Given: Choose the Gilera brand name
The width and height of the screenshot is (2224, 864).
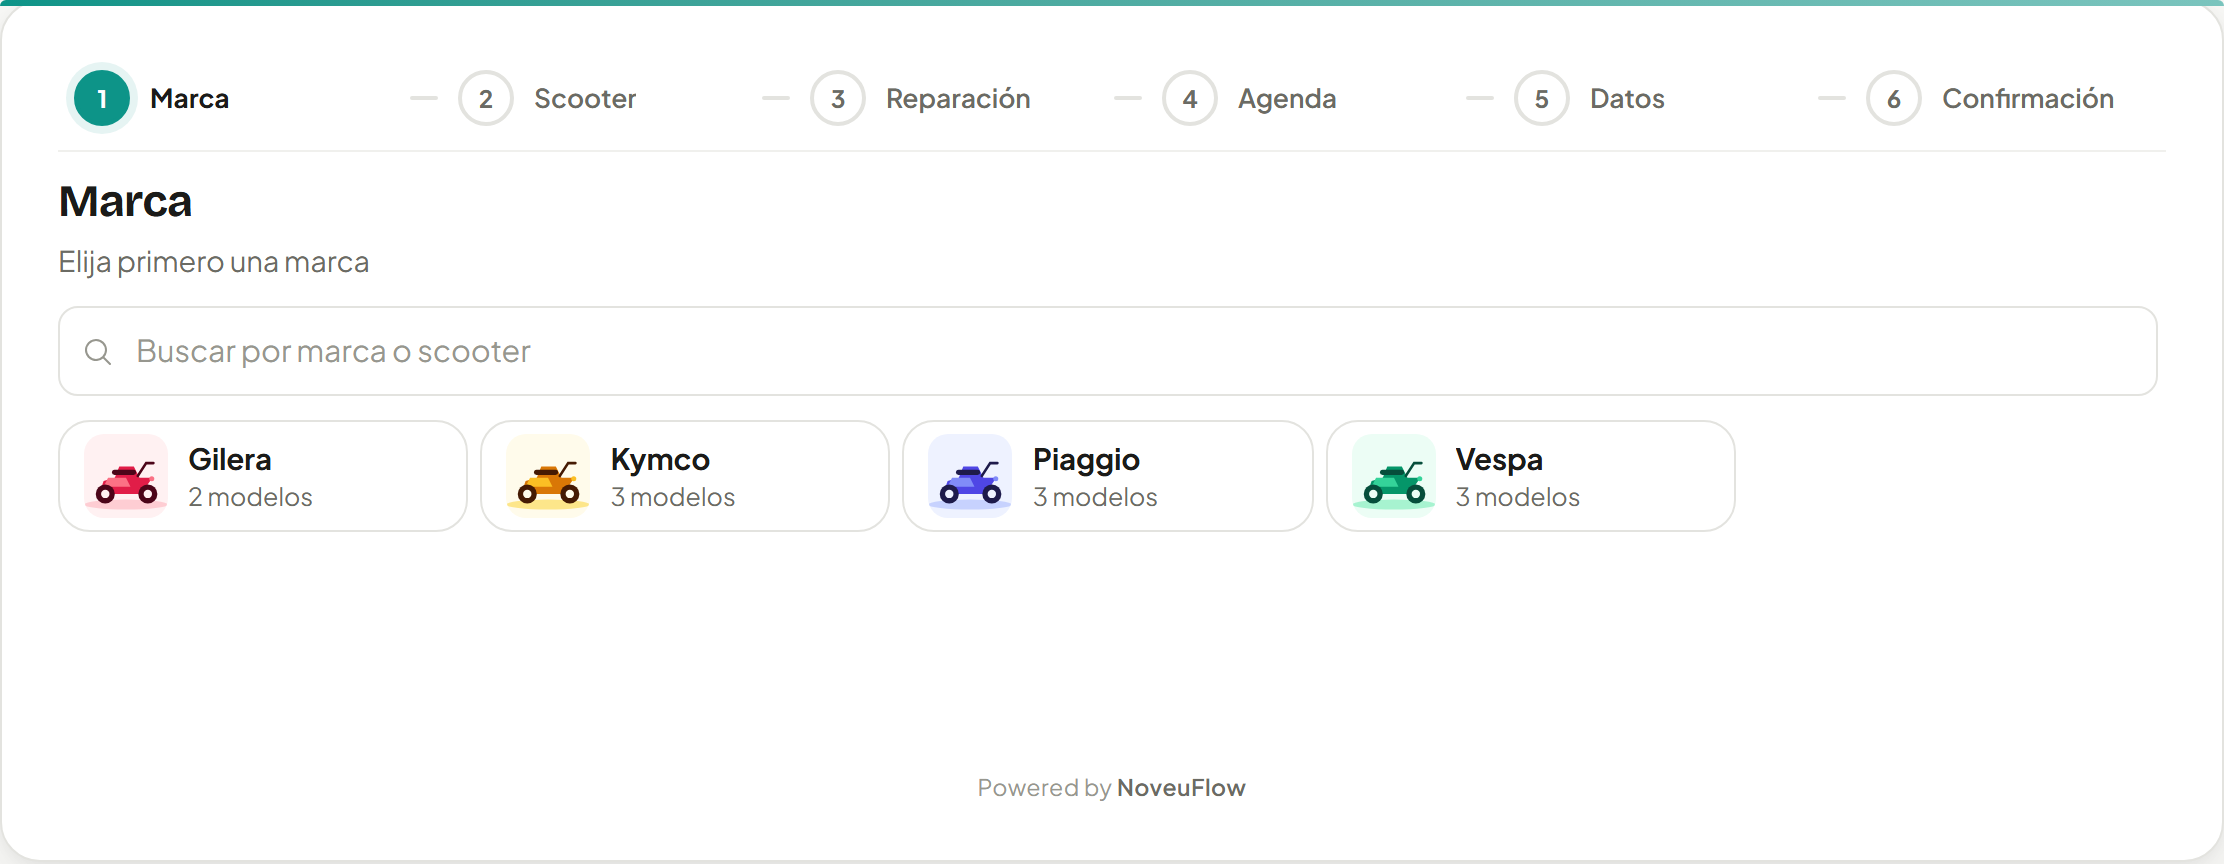Looking at the screenshot, I should point(230,460).
